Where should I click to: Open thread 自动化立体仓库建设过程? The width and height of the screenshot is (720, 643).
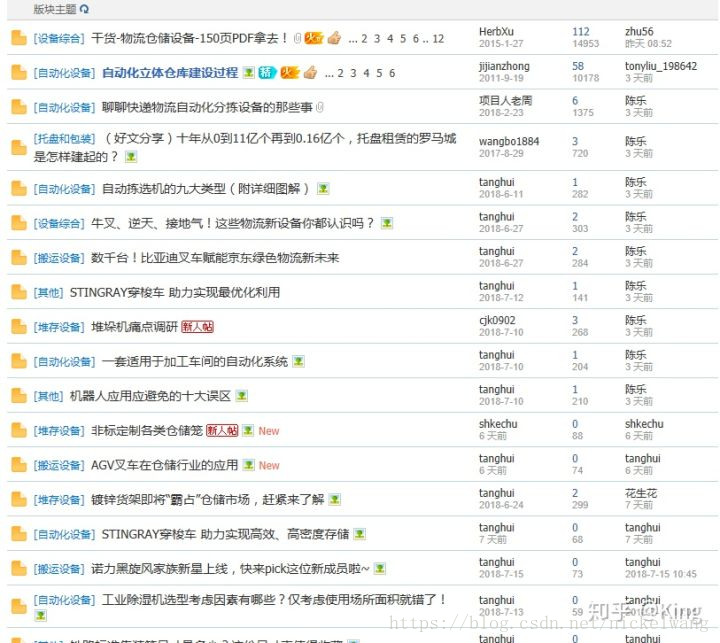click(x=170, y=73)
